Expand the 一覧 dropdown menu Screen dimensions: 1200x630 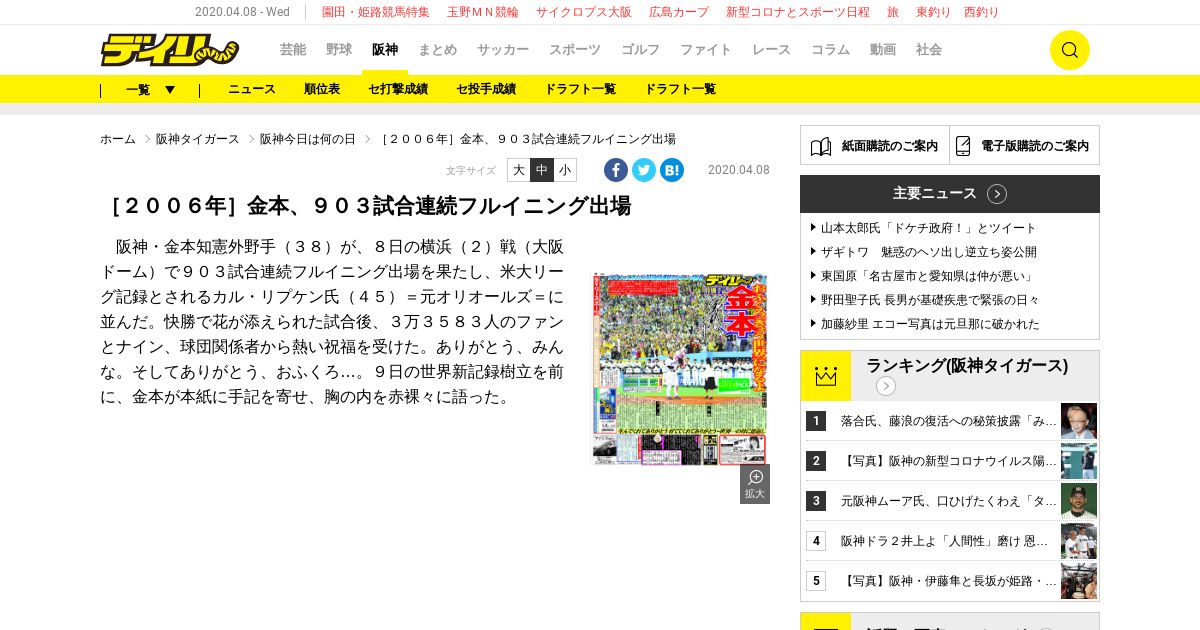151,89
